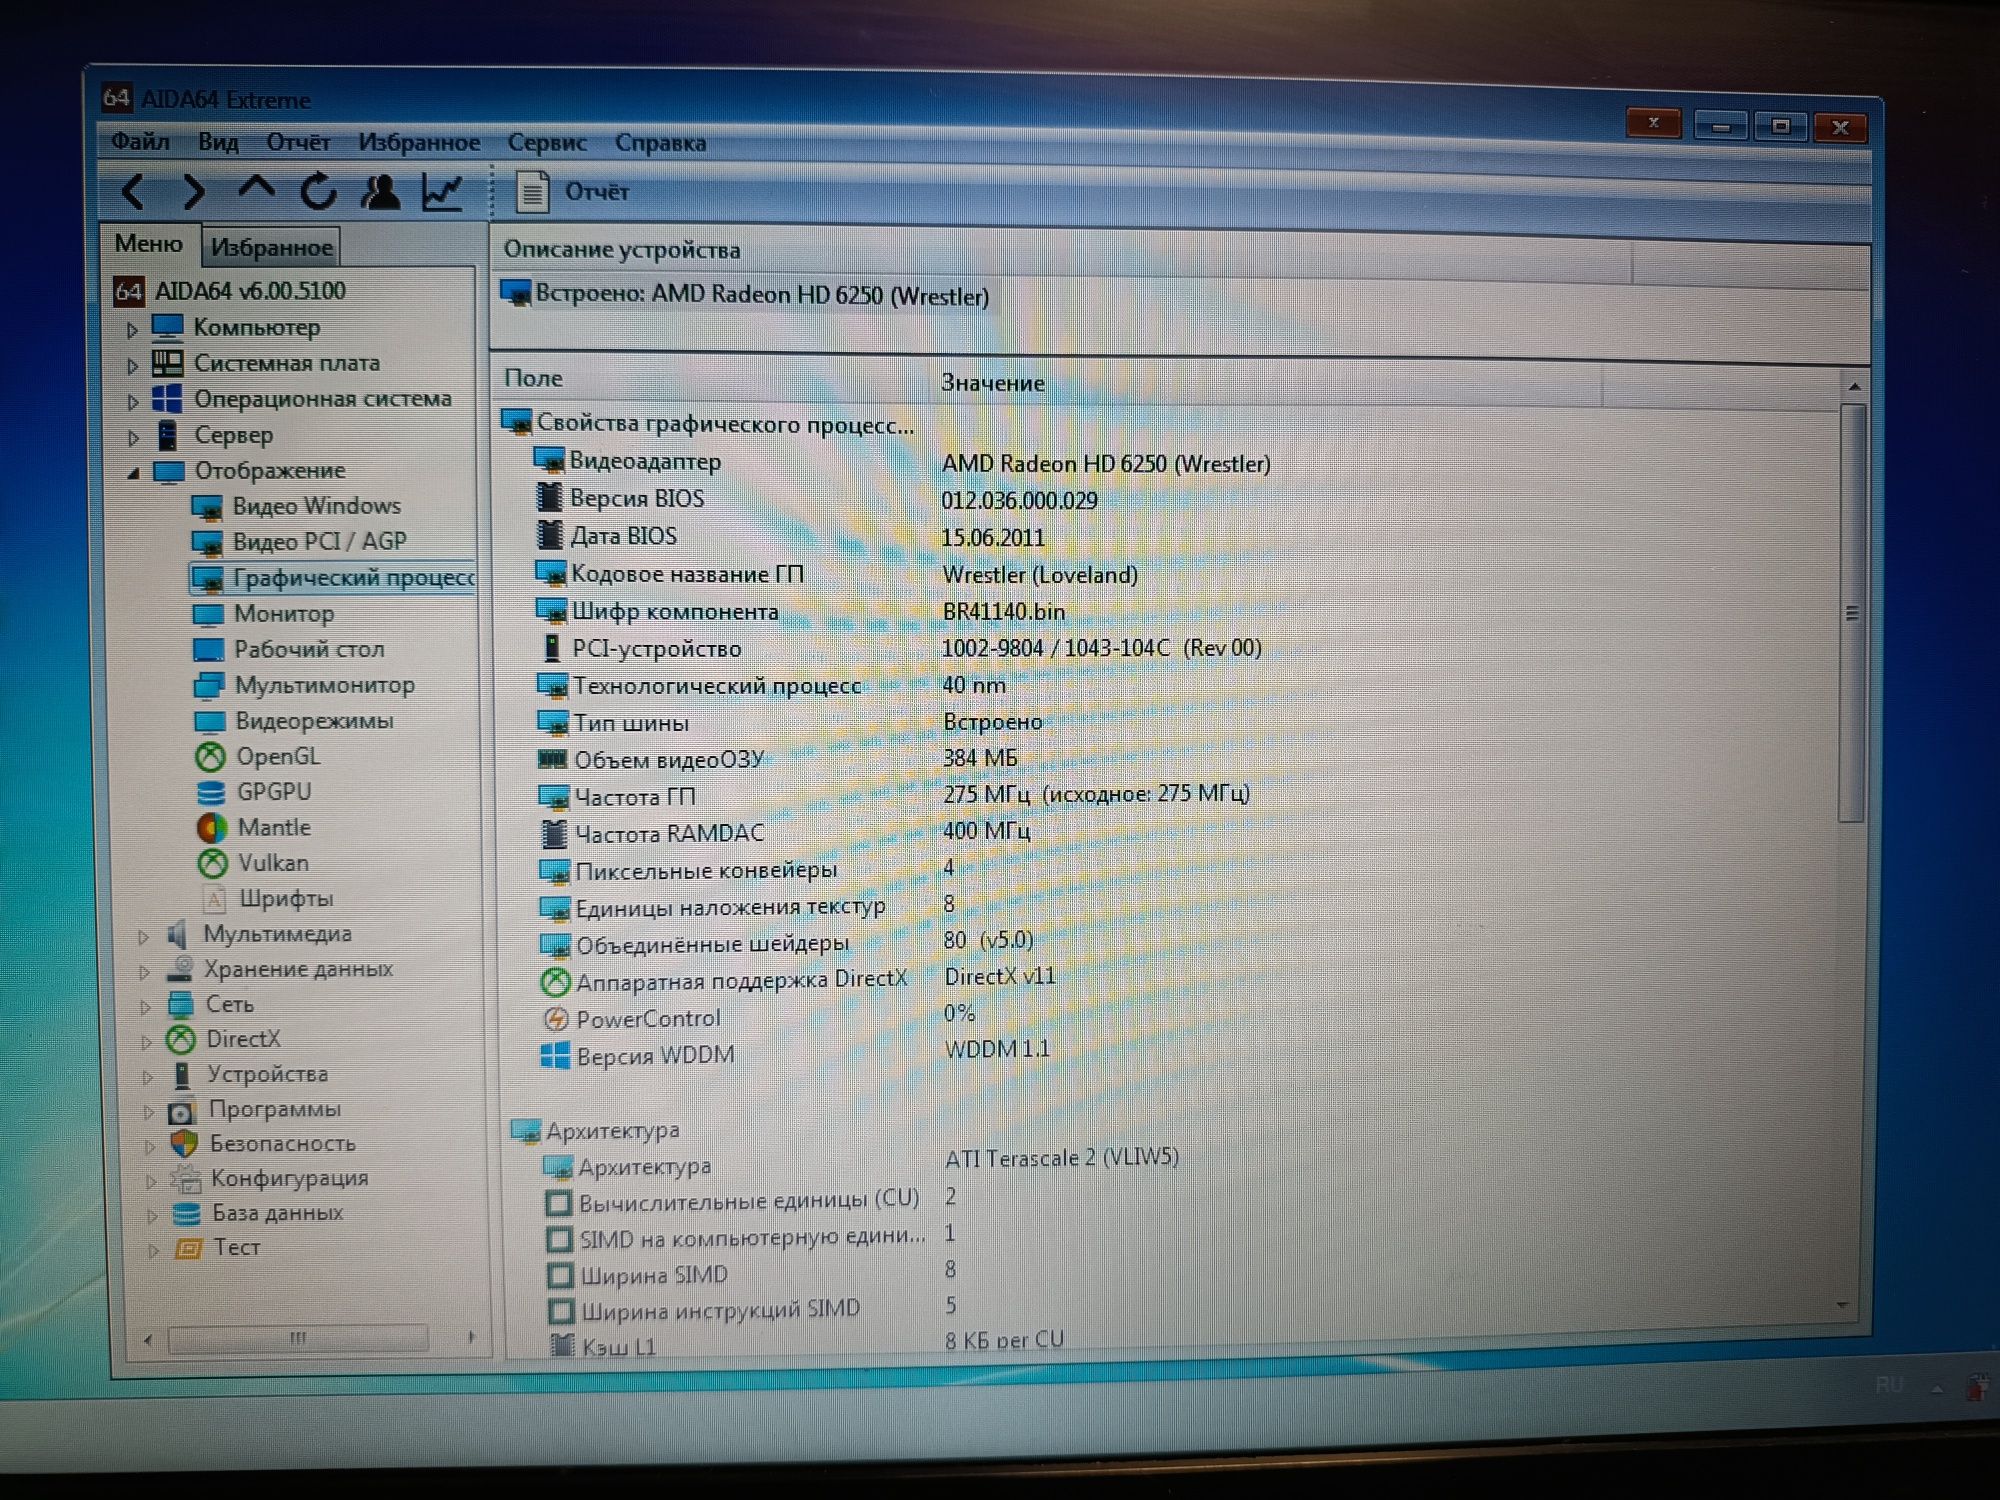
Task: Select the PowerControl row
Action: click(x=758, y=1017)
